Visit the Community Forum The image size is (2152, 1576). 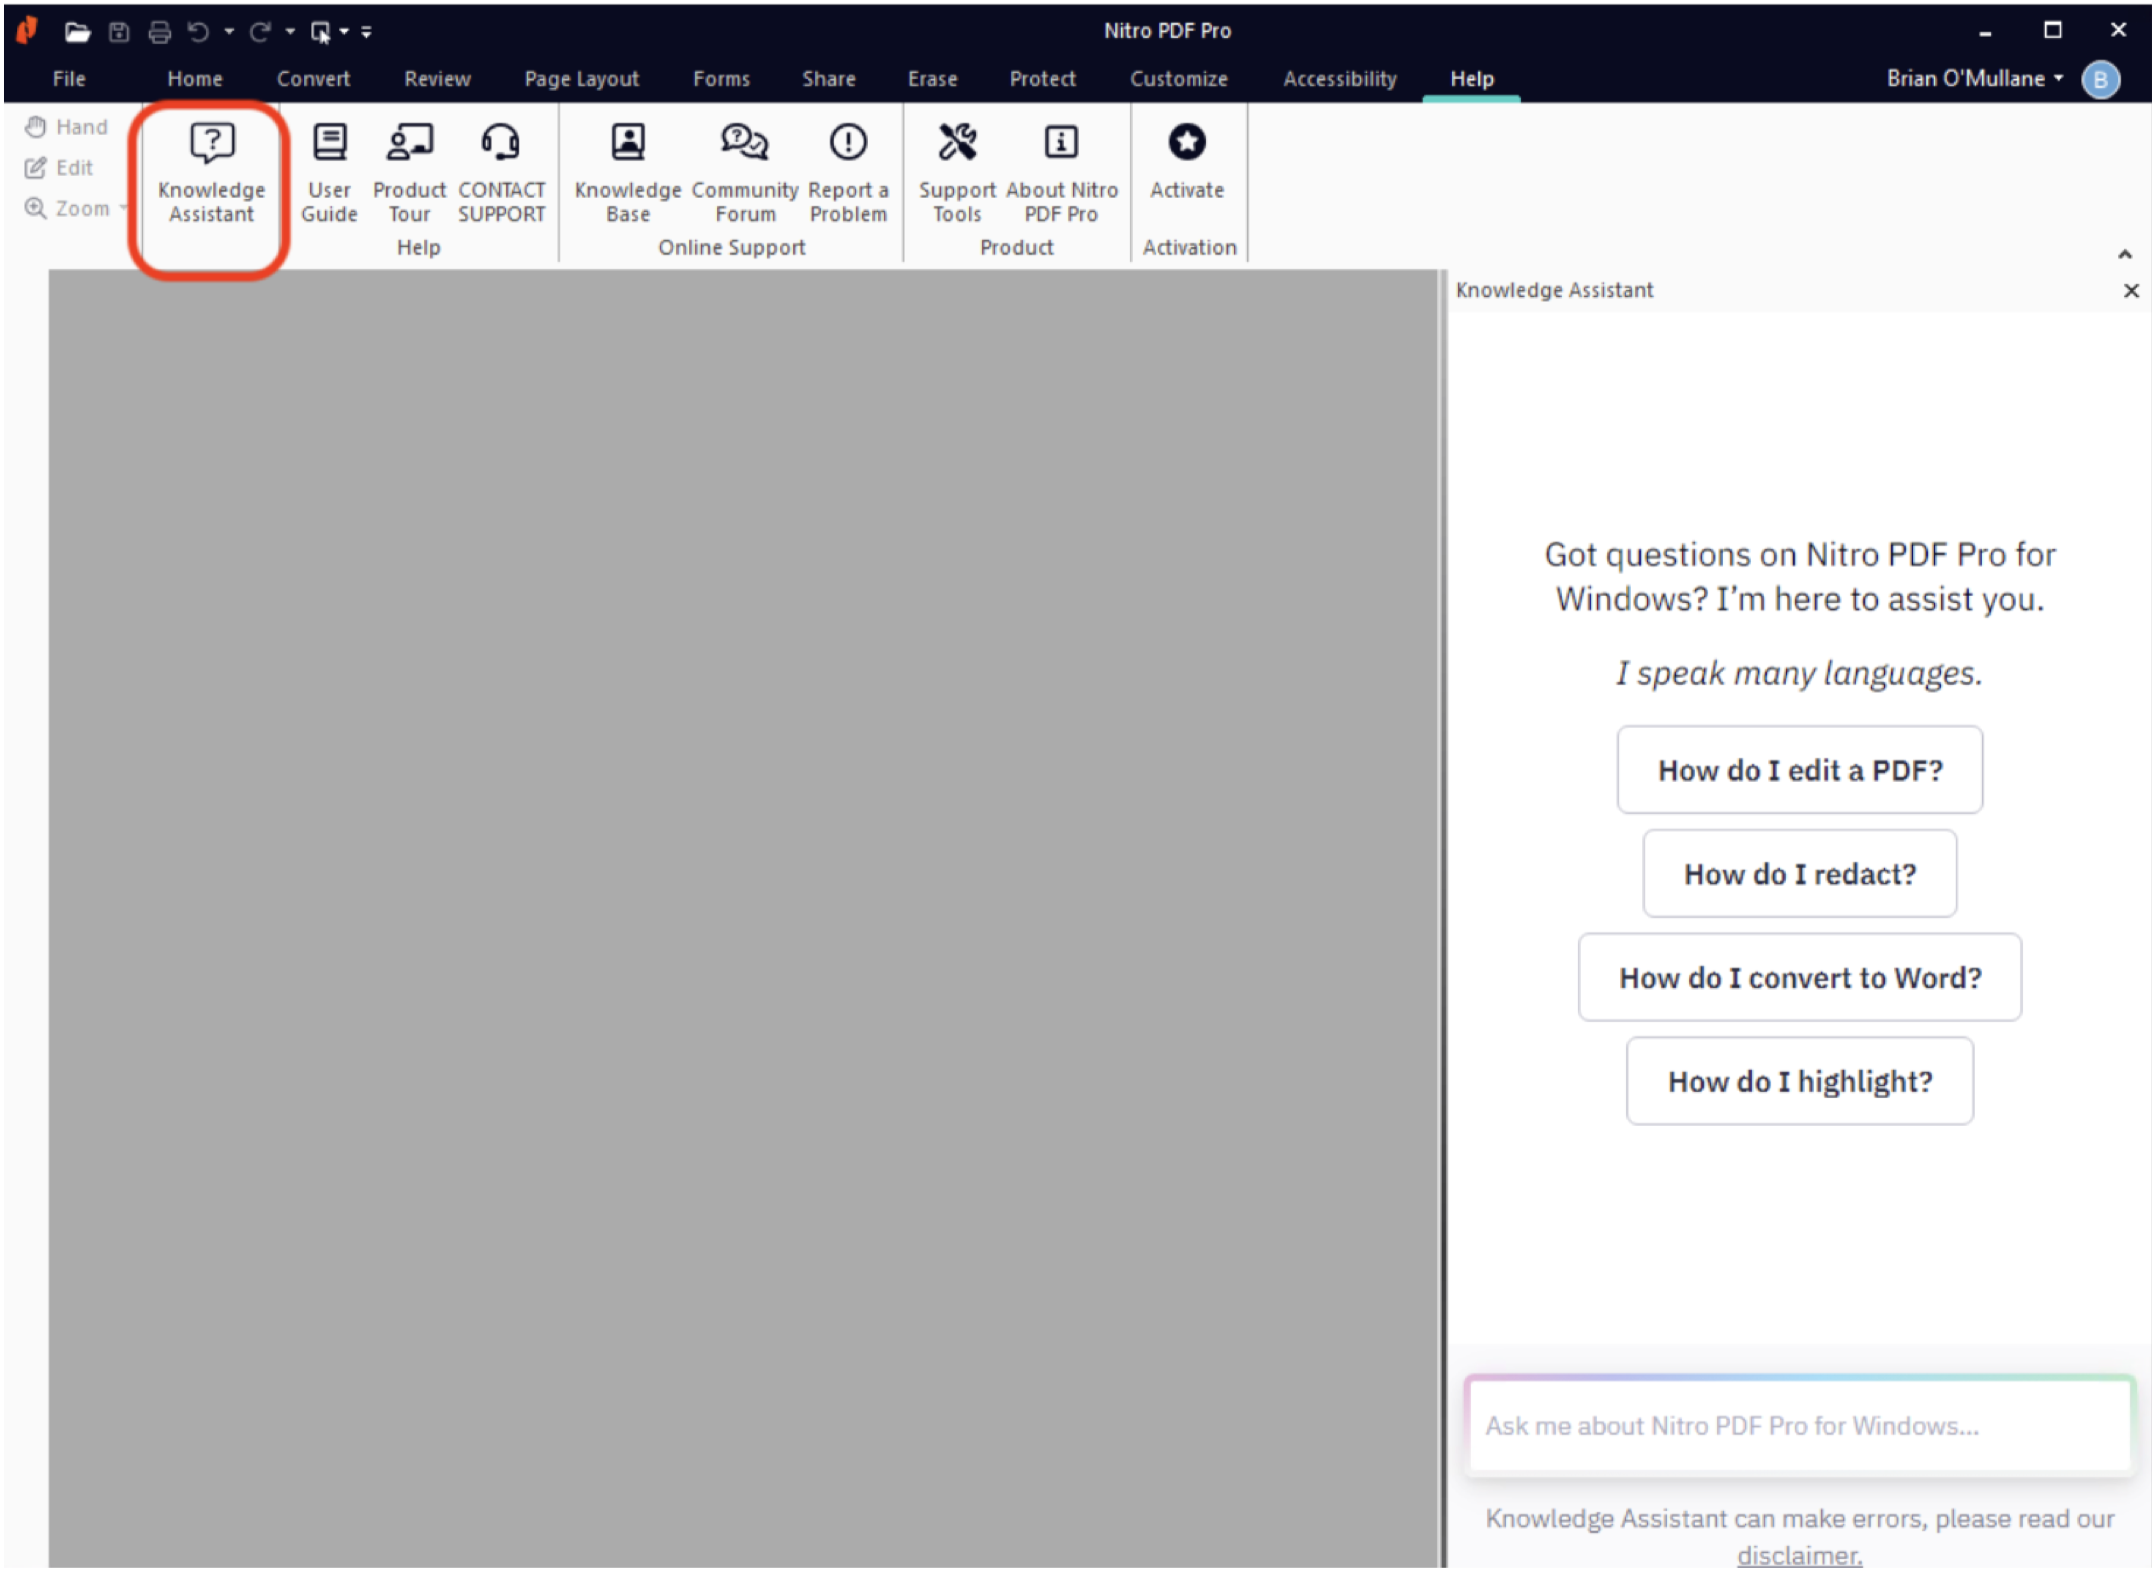[745, 172]
